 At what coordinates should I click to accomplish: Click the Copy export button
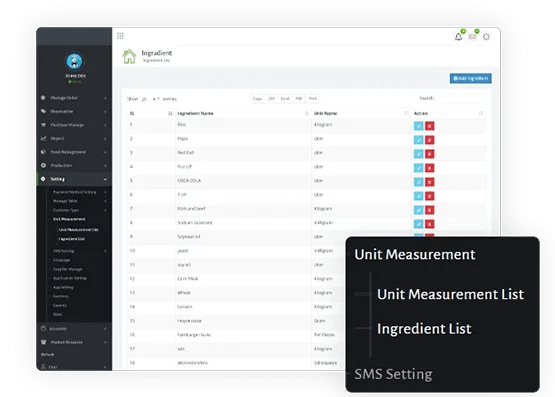point(257,99)
